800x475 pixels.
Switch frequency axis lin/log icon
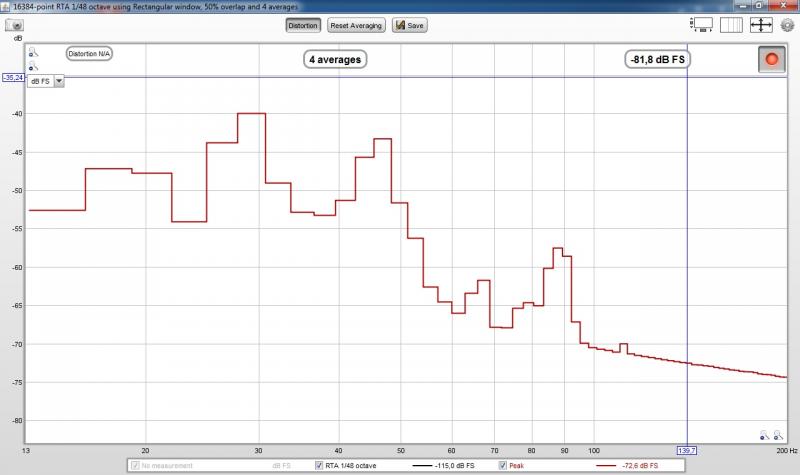(731, 24)
